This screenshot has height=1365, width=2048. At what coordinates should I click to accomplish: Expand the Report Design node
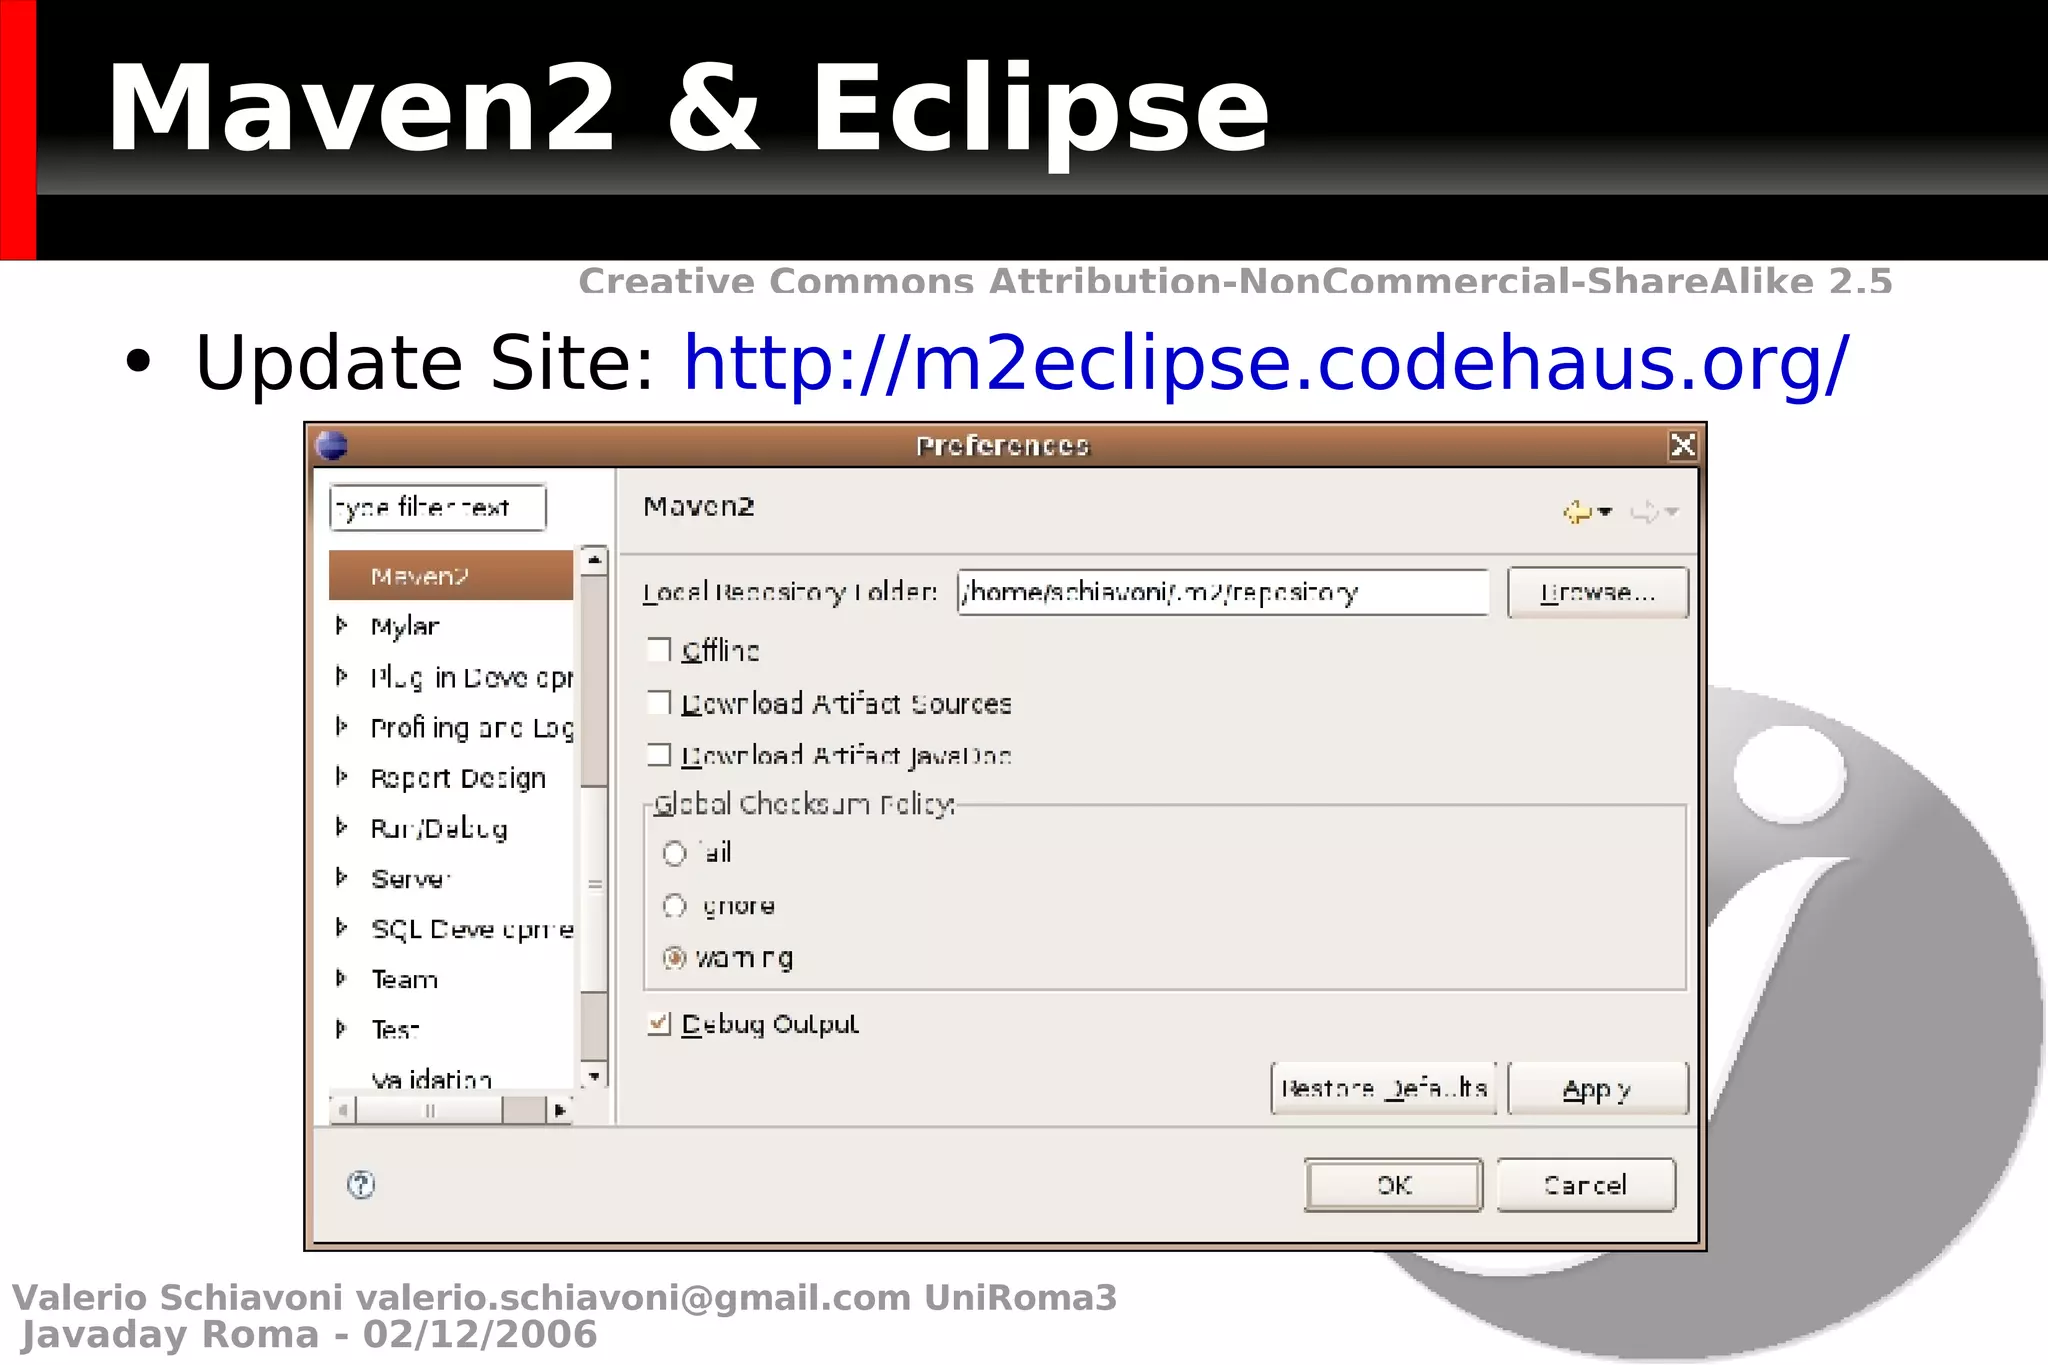[x=342, y=777]
